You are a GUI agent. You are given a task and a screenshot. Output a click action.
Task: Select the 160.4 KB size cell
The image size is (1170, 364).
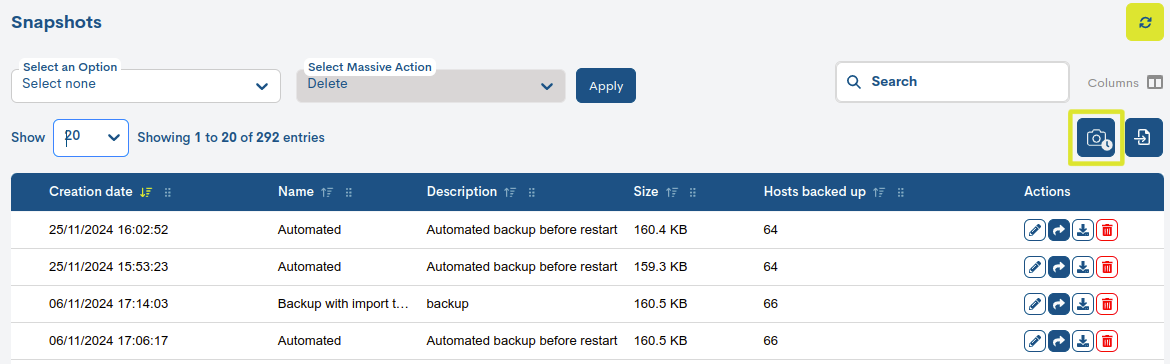[x=660, y=230]
